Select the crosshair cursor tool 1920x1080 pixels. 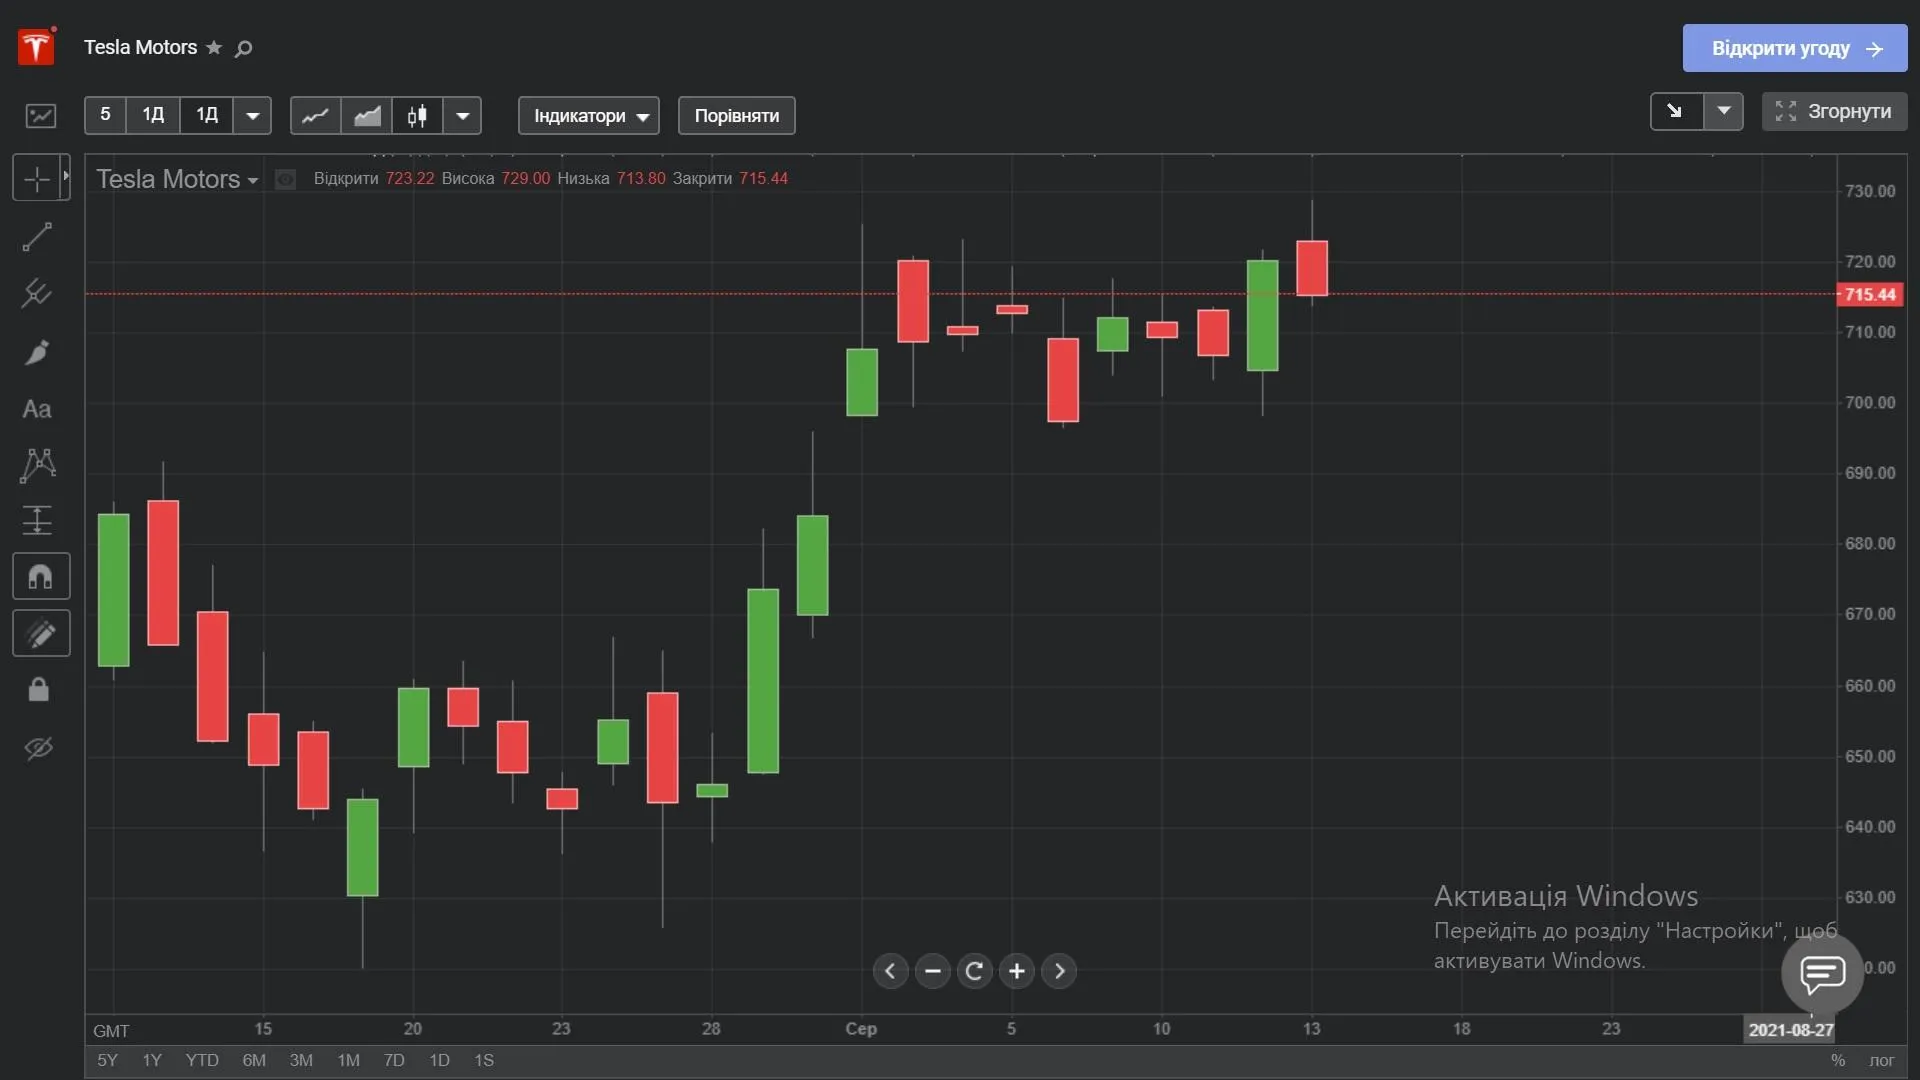[36, 179]
